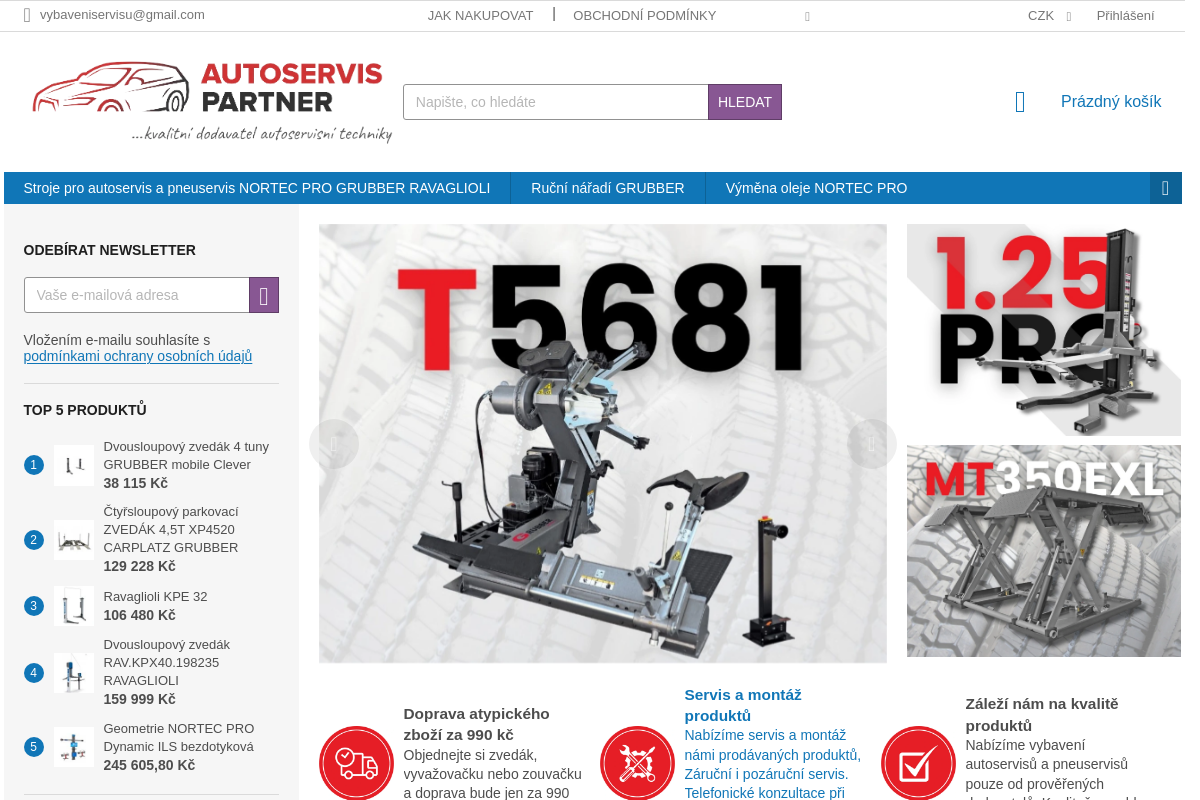
Task: Expand the menu icon on the blue navbar's right edge
Action: pyautogui.click(x=1165, y=187)
